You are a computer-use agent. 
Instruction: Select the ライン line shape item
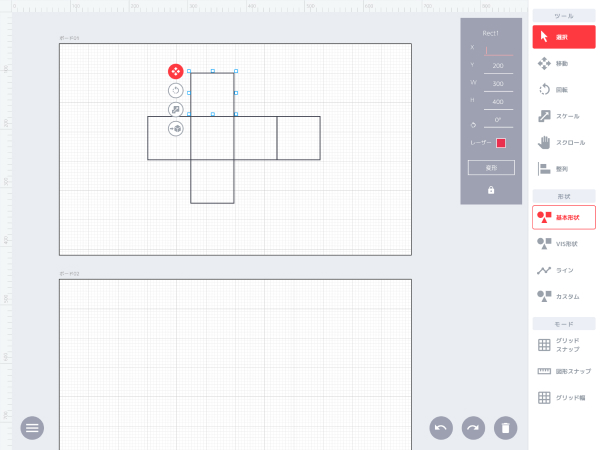click(x=563, y=270)
